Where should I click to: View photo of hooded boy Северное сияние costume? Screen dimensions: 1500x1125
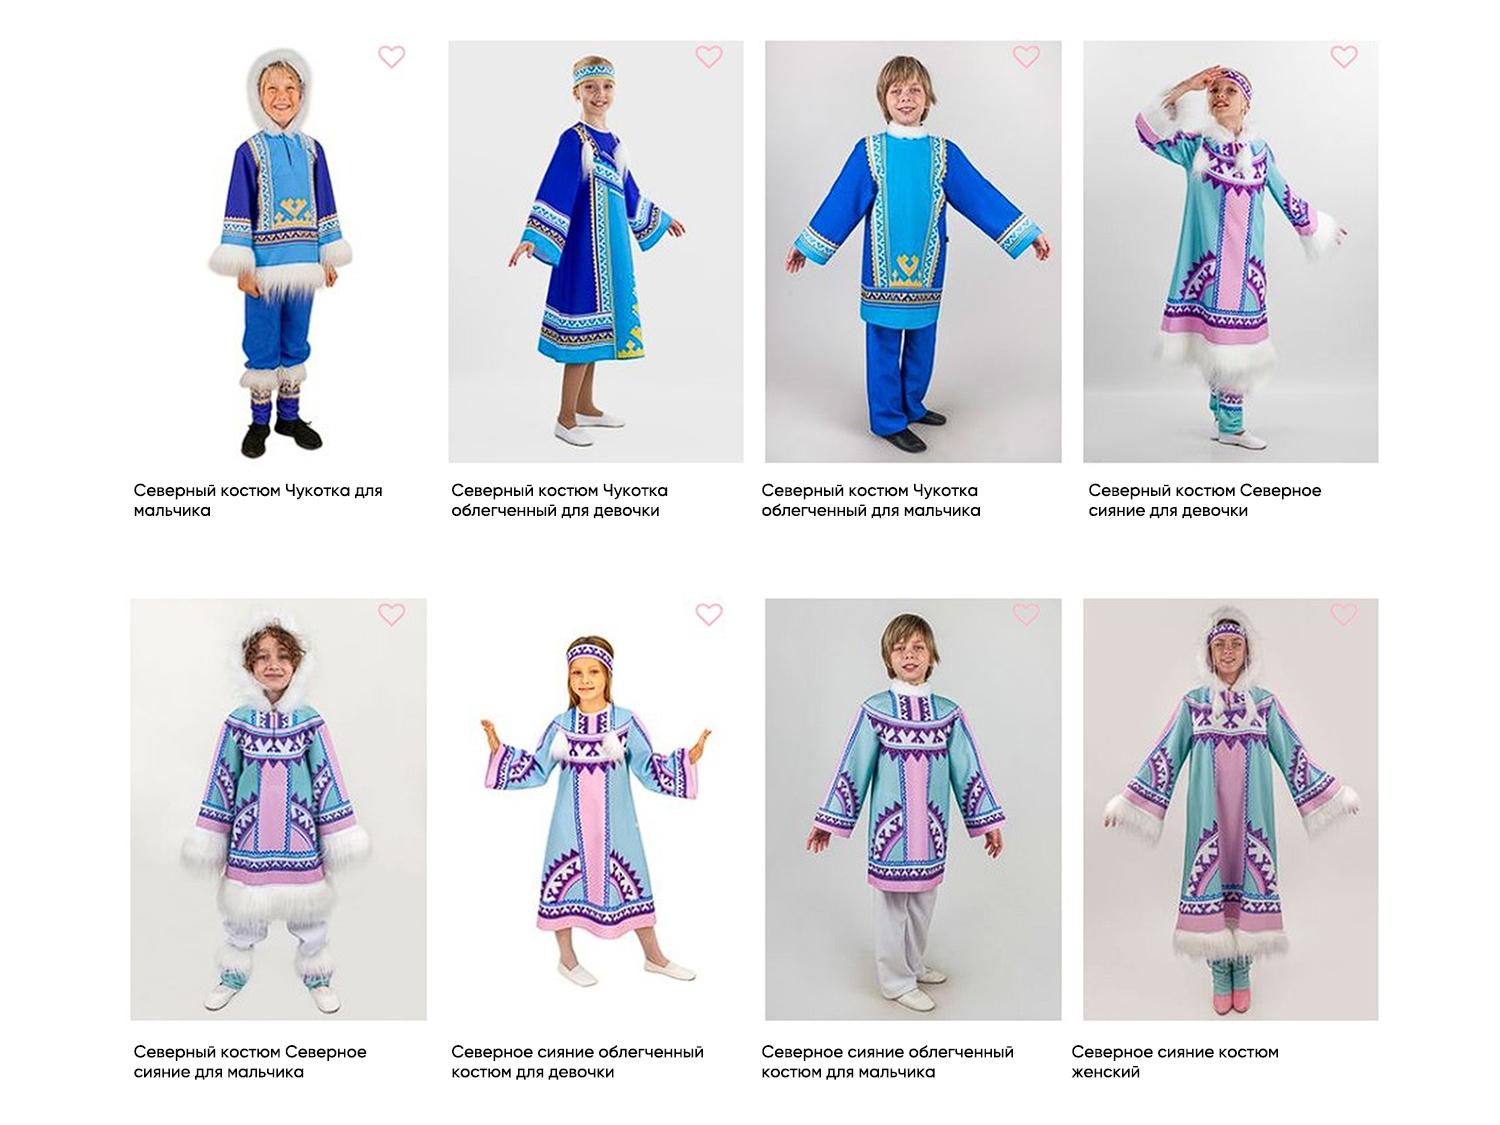point(279,809)
